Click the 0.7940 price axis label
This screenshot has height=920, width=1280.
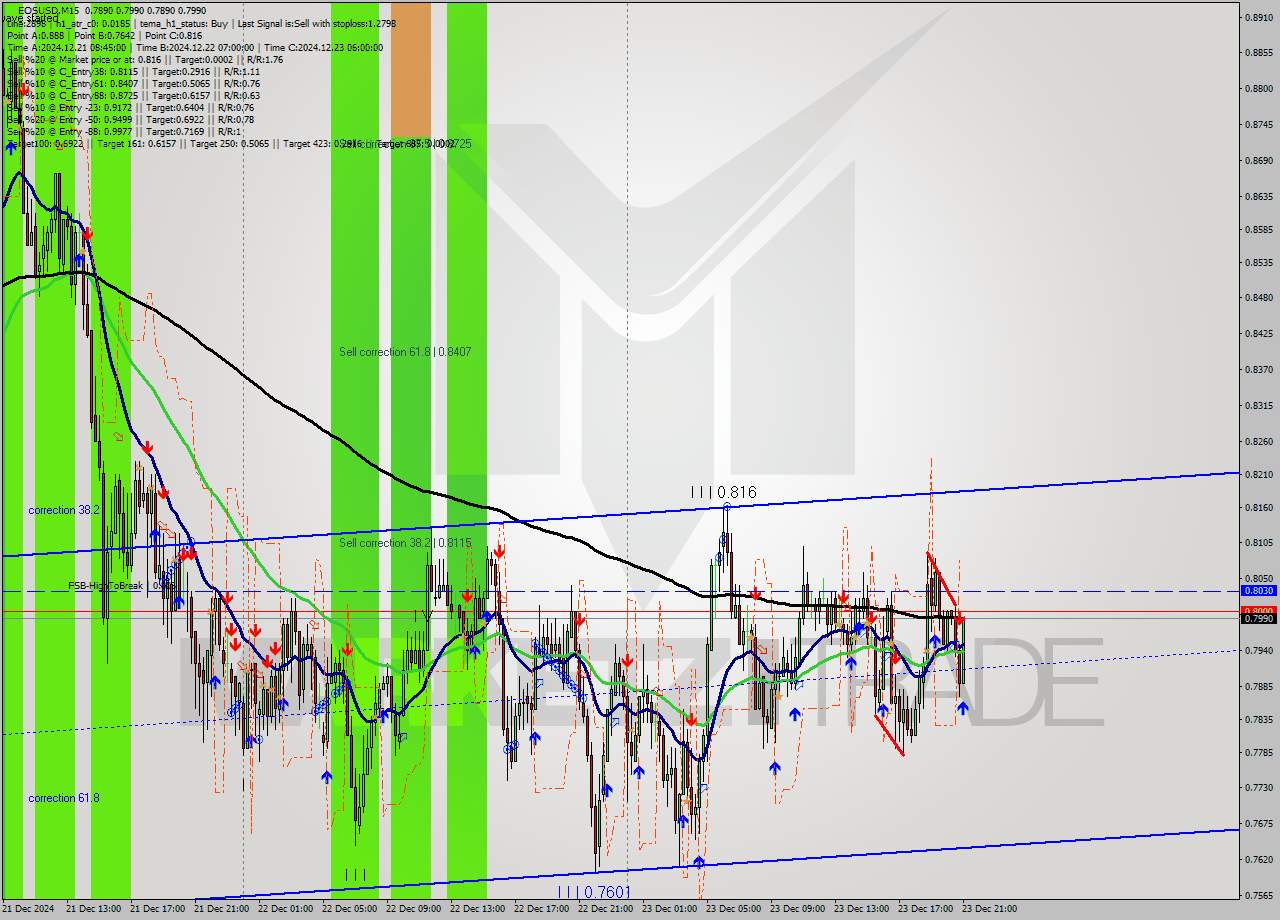(x=1258, y=651)
